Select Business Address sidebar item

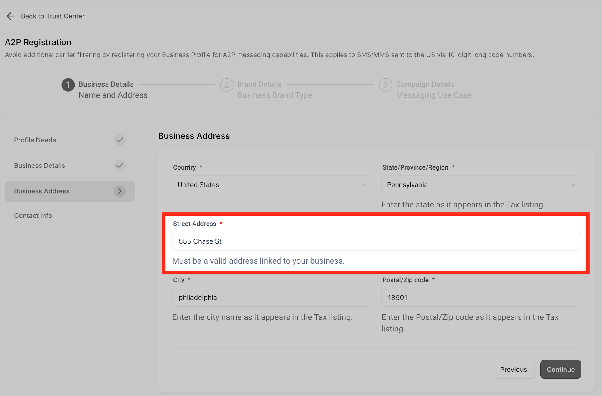(x=70, y=191)
